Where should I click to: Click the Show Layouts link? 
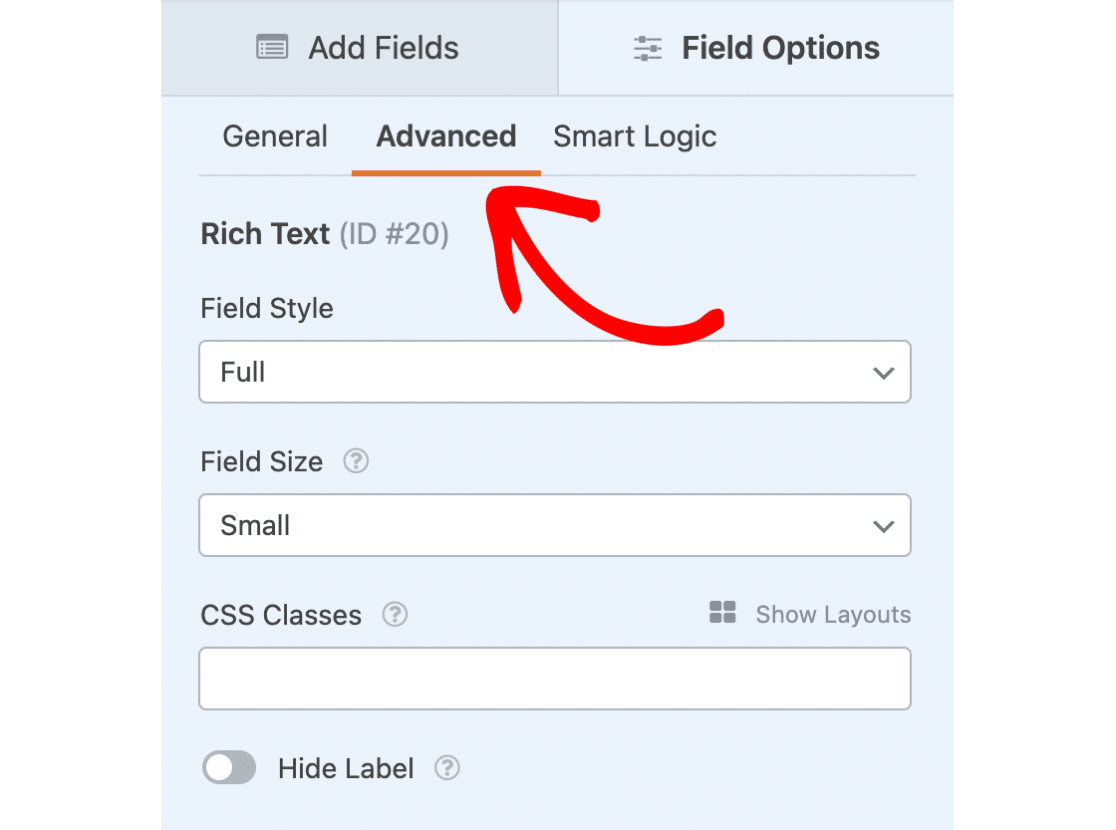(833, 614)
